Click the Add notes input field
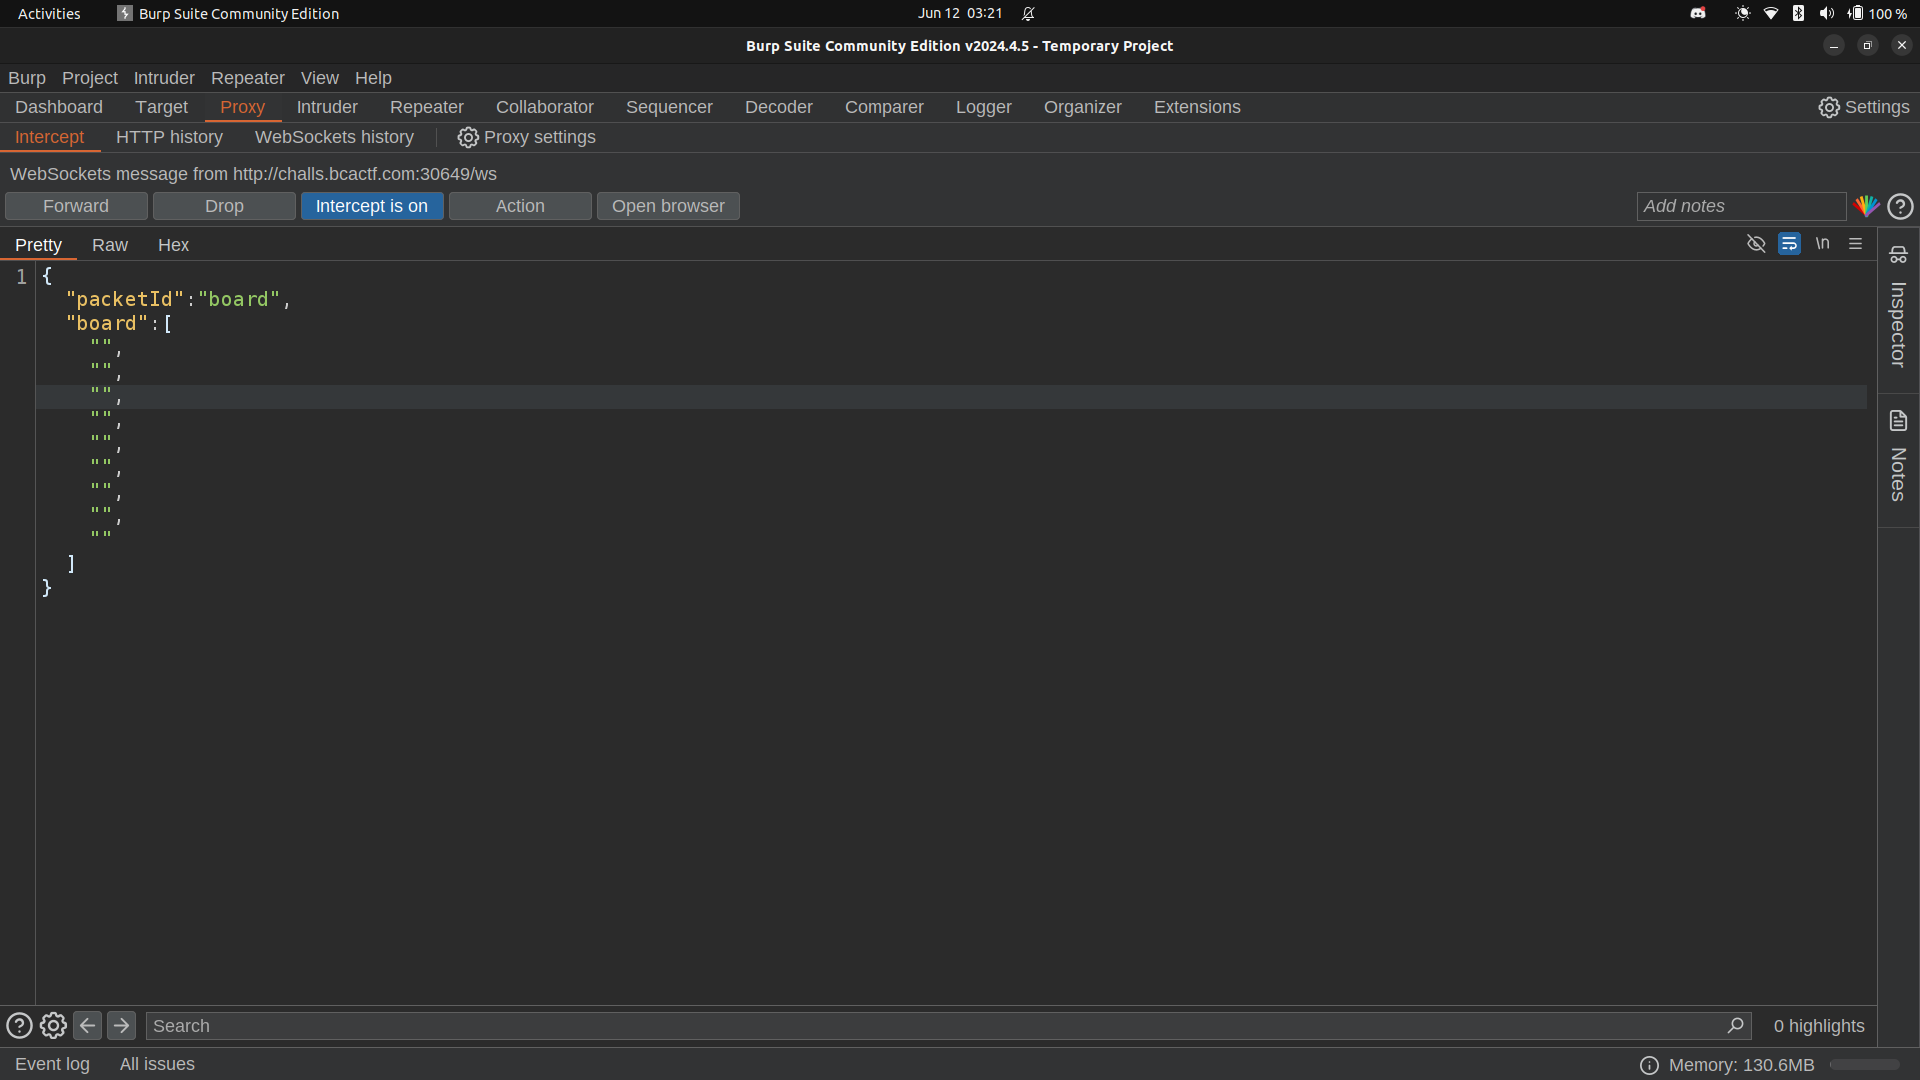Viewport: 1920px width, 1080px height. coord(1740,206)
